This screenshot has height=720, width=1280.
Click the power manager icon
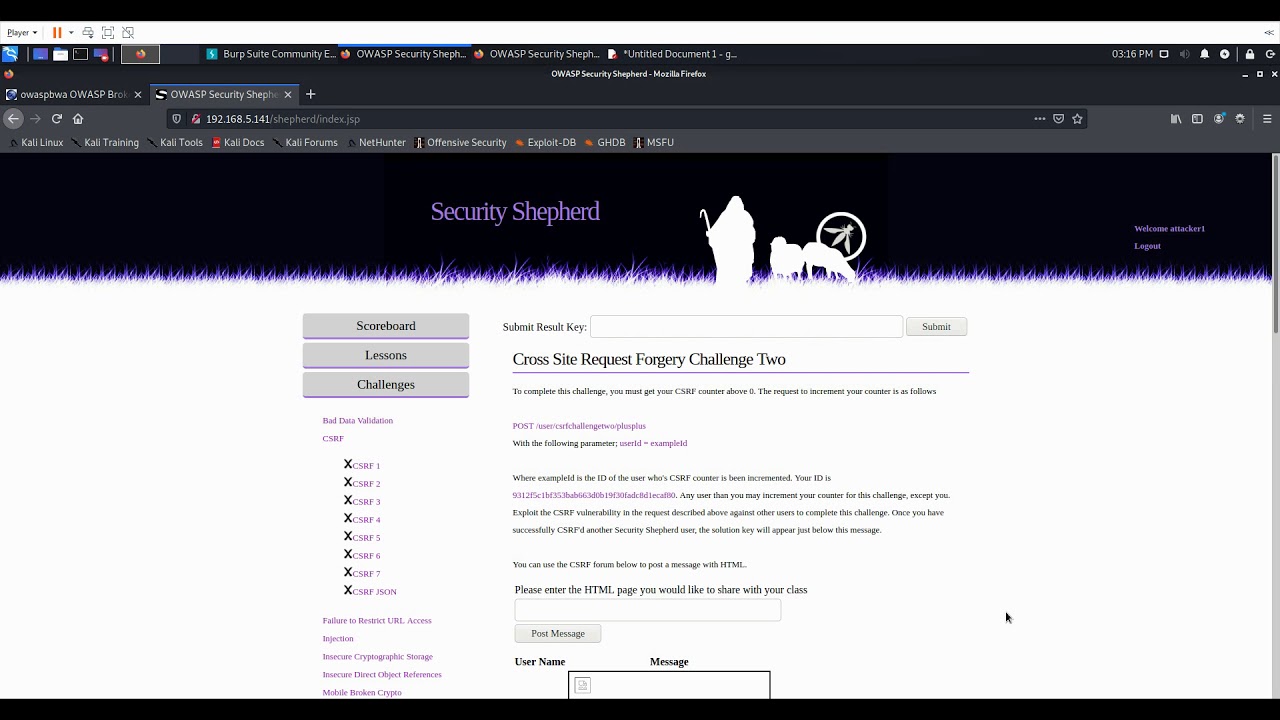(x=1224, y=54)
